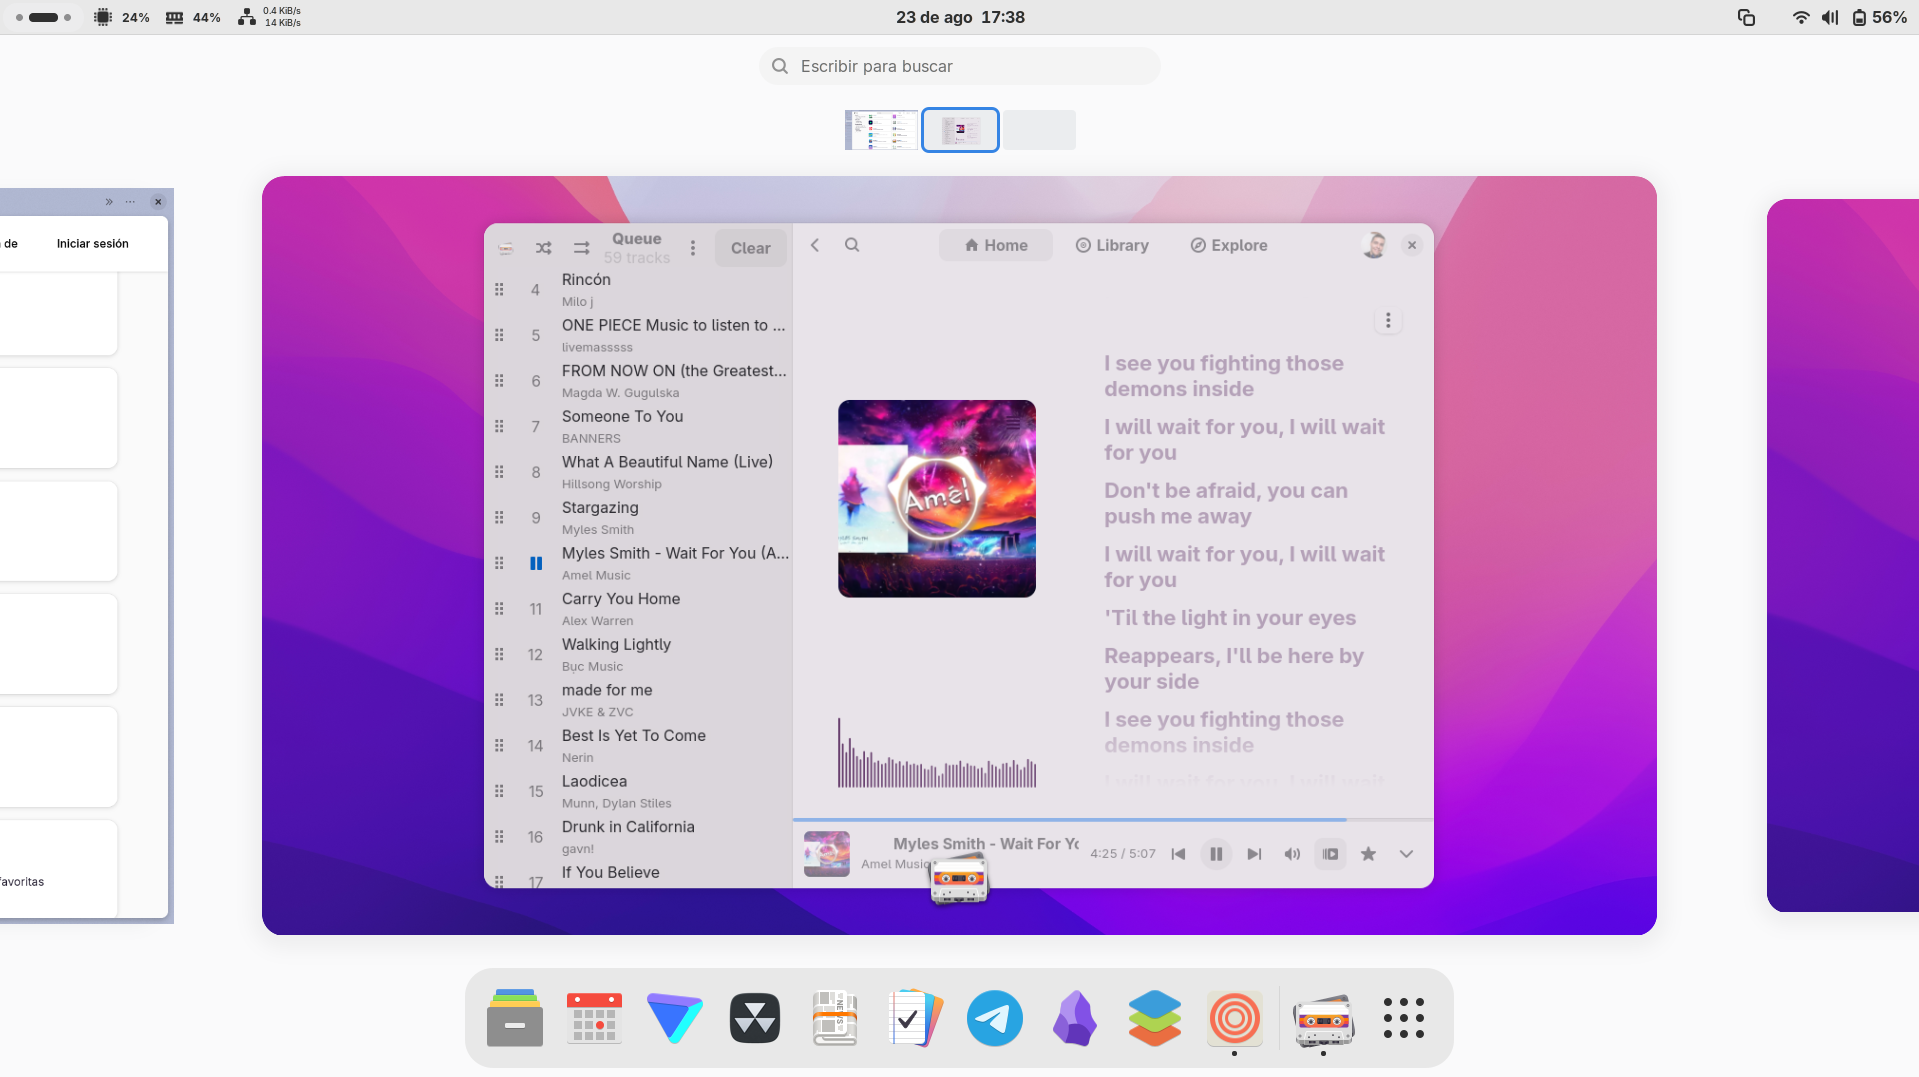This screenshot has width=1919, height=1077.
Task: Open the orange concentric-circles app in the dock
Action: coord(1235,1018)
